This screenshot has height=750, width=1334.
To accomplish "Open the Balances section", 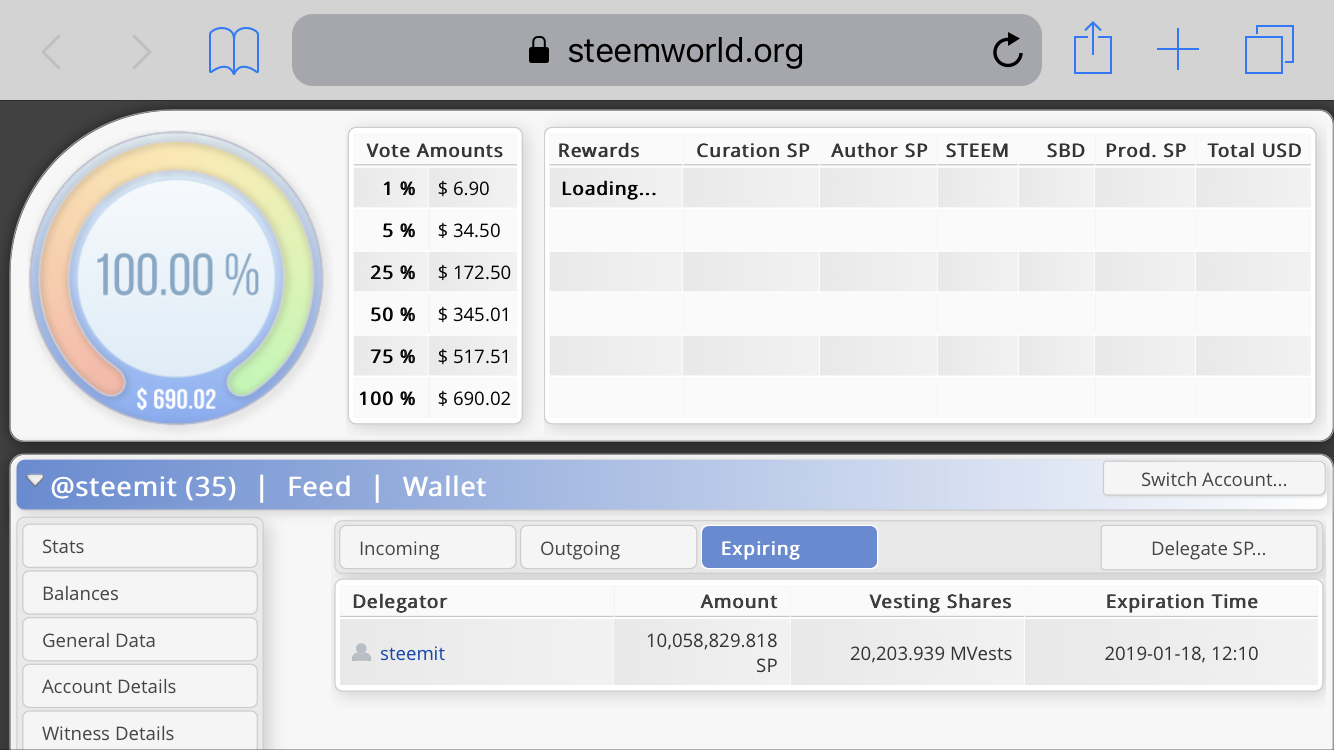I will click(x=140, y=593).
